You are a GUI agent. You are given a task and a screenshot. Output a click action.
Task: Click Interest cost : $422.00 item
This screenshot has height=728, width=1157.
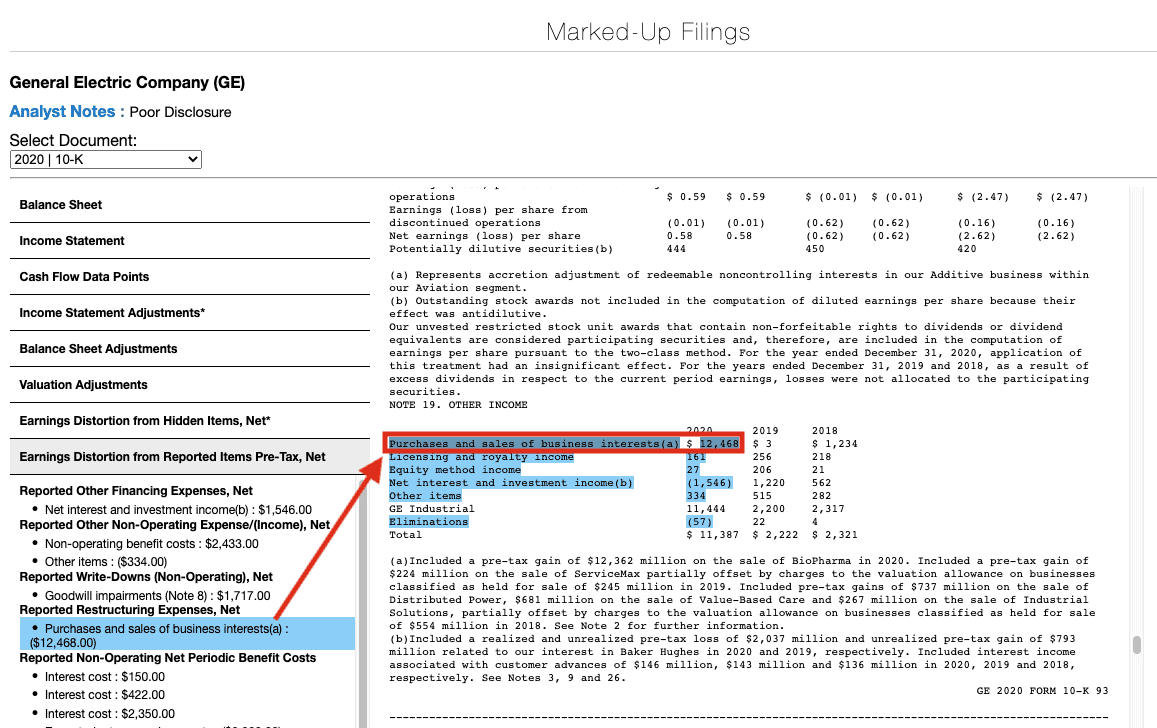pyautogui.click(x=105, y=695)
